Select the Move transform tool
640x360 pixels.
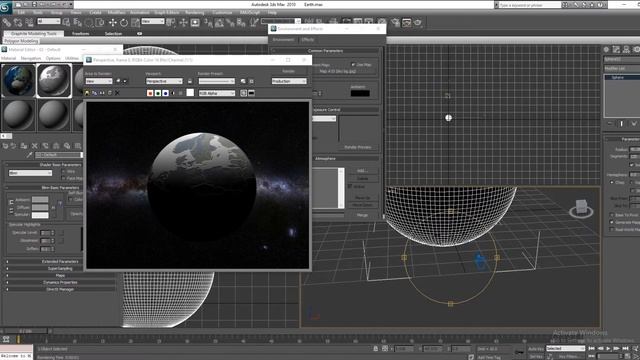coord(113,23)
